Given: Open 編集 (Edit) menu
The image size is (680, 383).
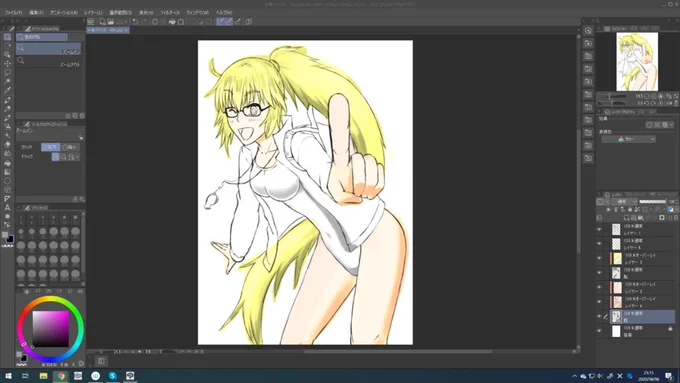Looking at the screenshot, I should click(x=36, y=13).
